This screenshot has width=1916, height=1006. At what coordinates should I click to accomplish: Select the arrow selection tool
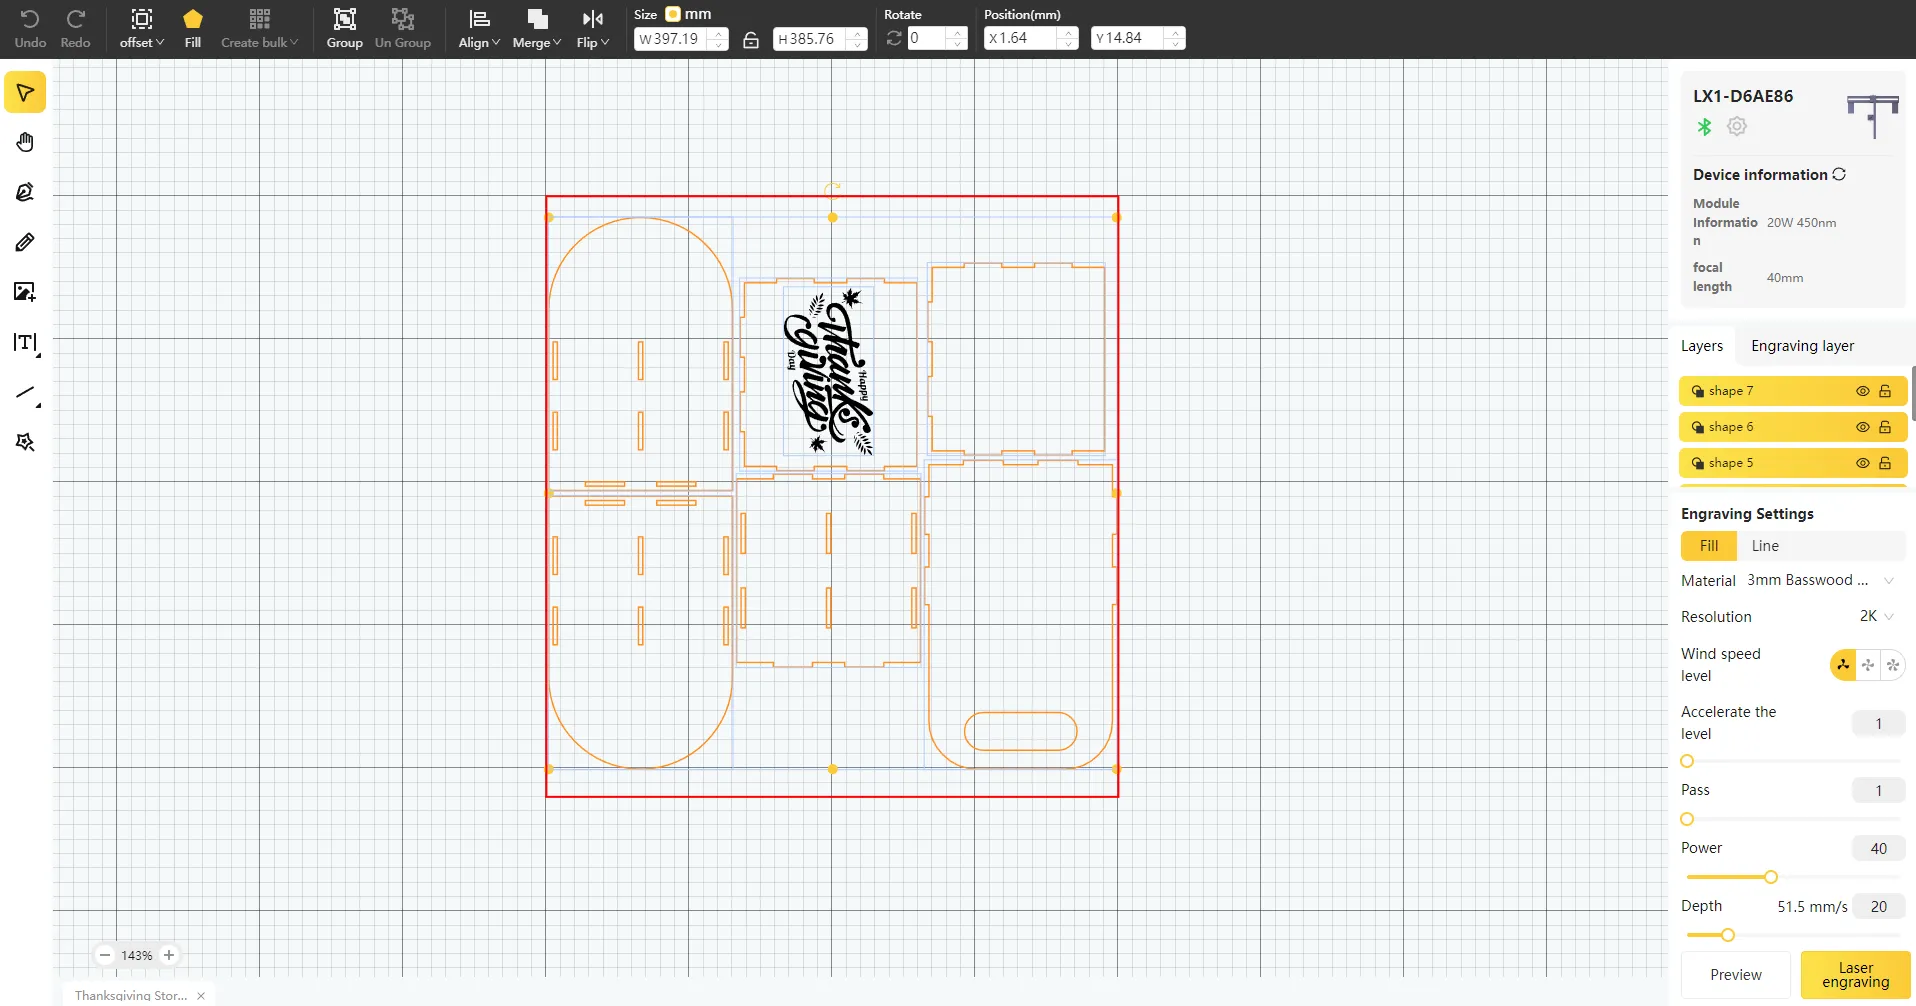(x=25, y=93)
